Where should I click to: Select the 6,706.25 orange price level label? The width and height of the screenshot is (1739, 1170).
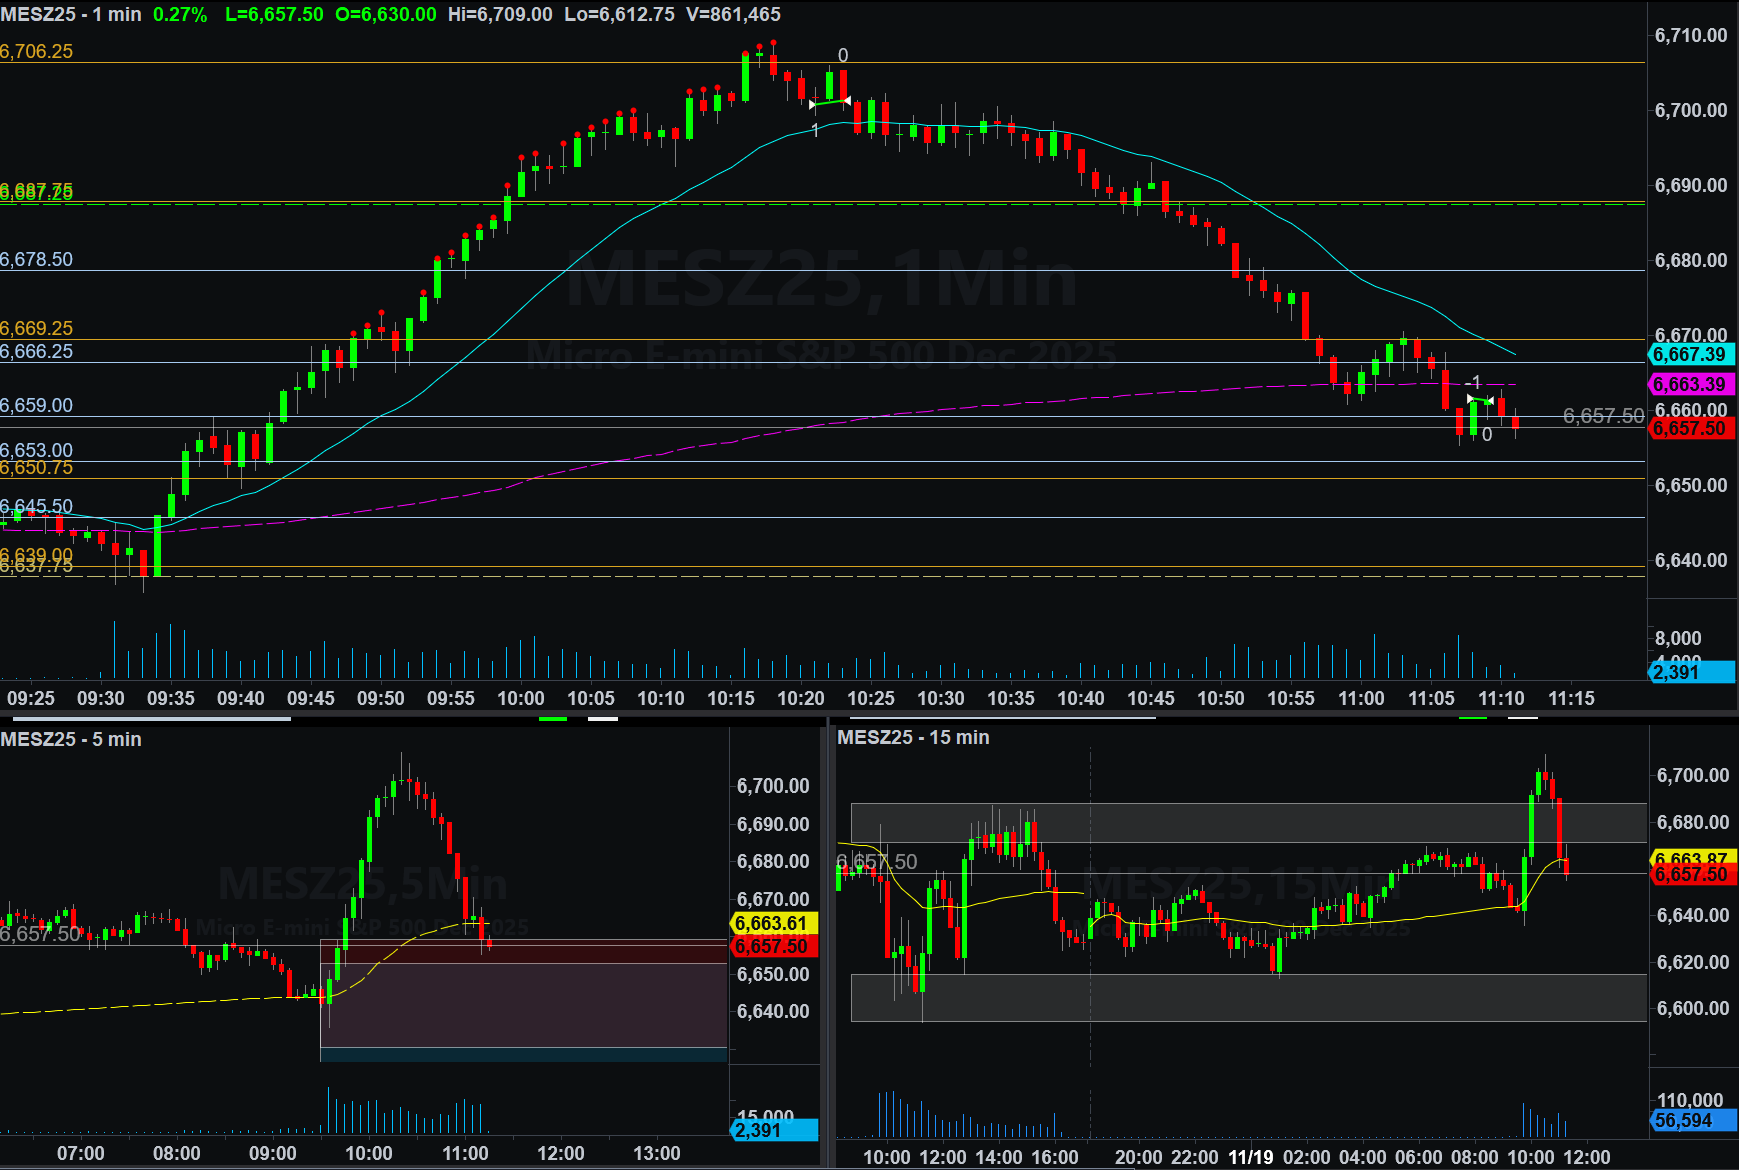(37, 52)
